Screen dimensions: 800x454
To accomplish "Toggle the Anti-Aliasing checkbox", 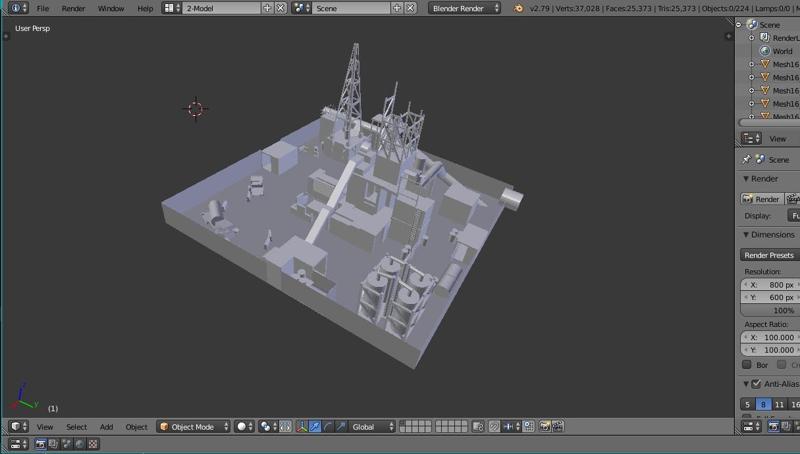I will tap(756, 384).
